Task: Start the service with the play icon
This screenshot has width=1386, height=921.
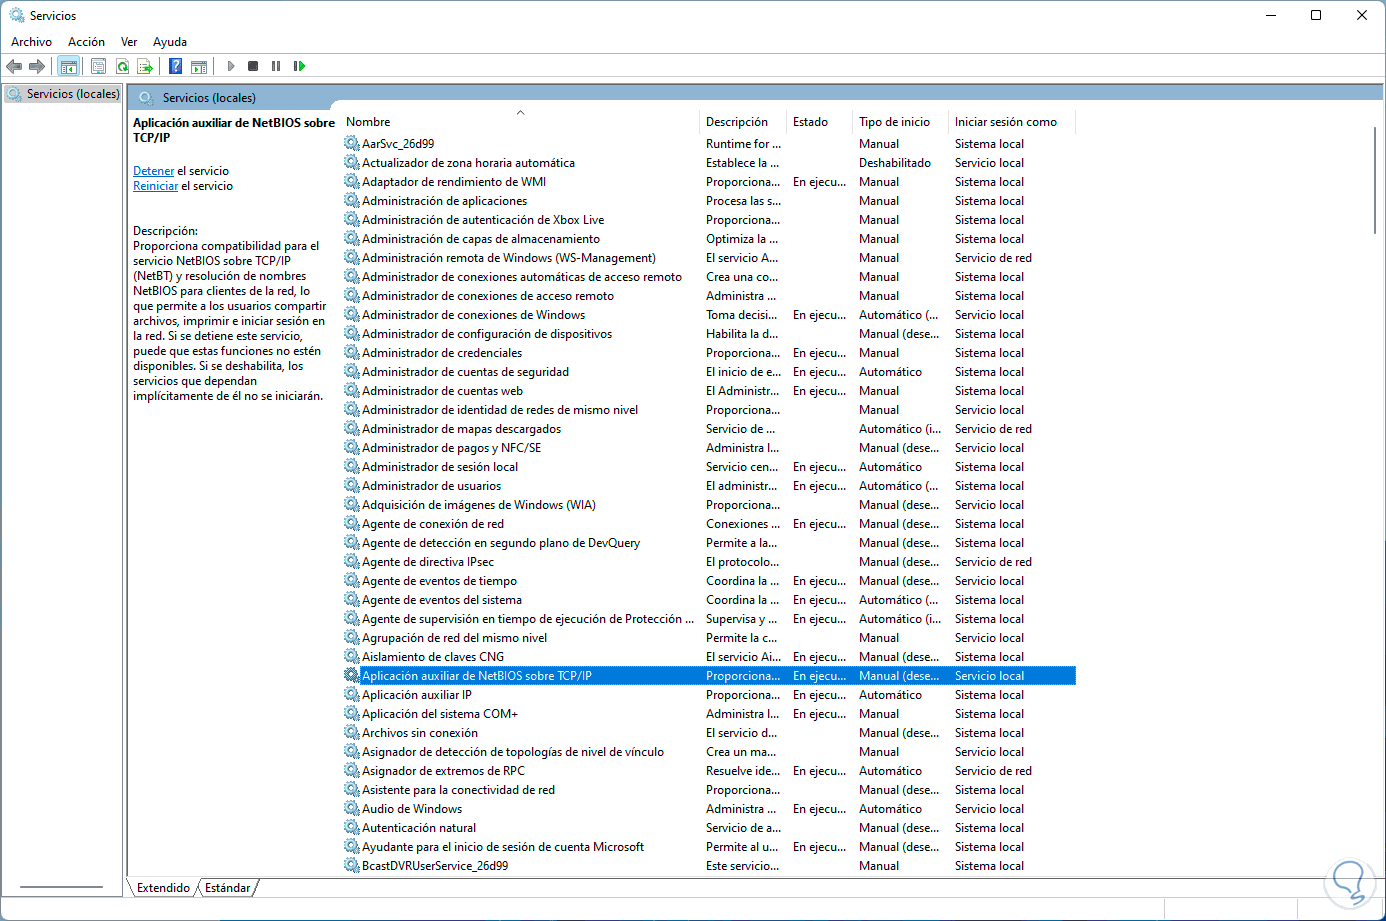Action: pos(231,66)
